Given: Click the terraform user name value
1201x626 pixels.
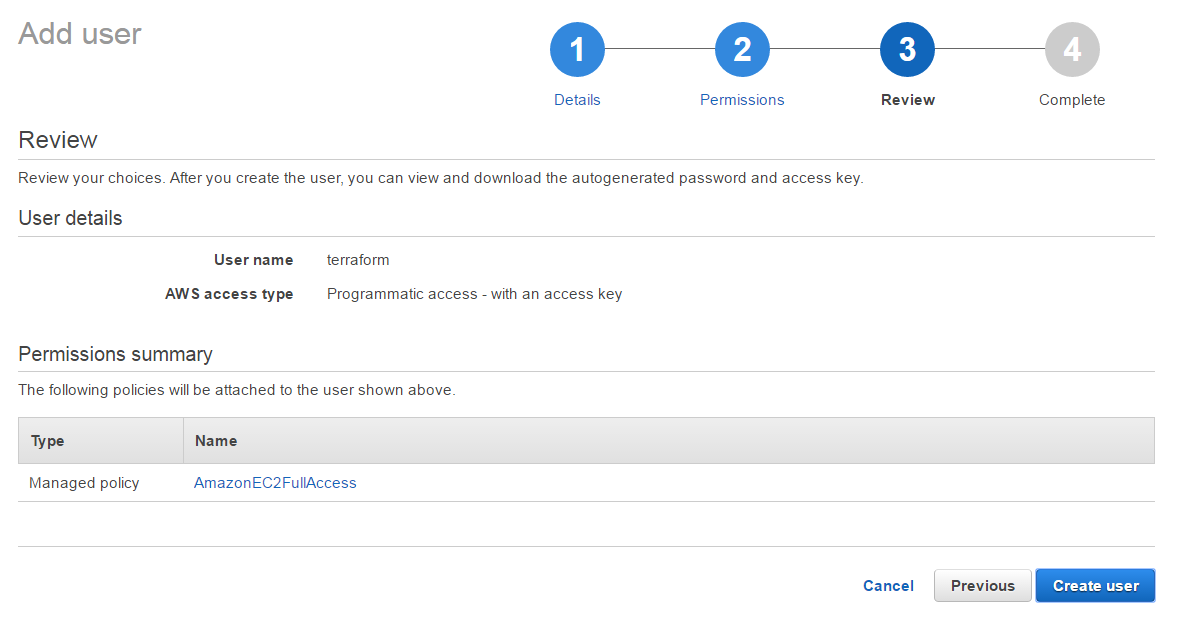Looking at the screenshot, I should (358, 260).
